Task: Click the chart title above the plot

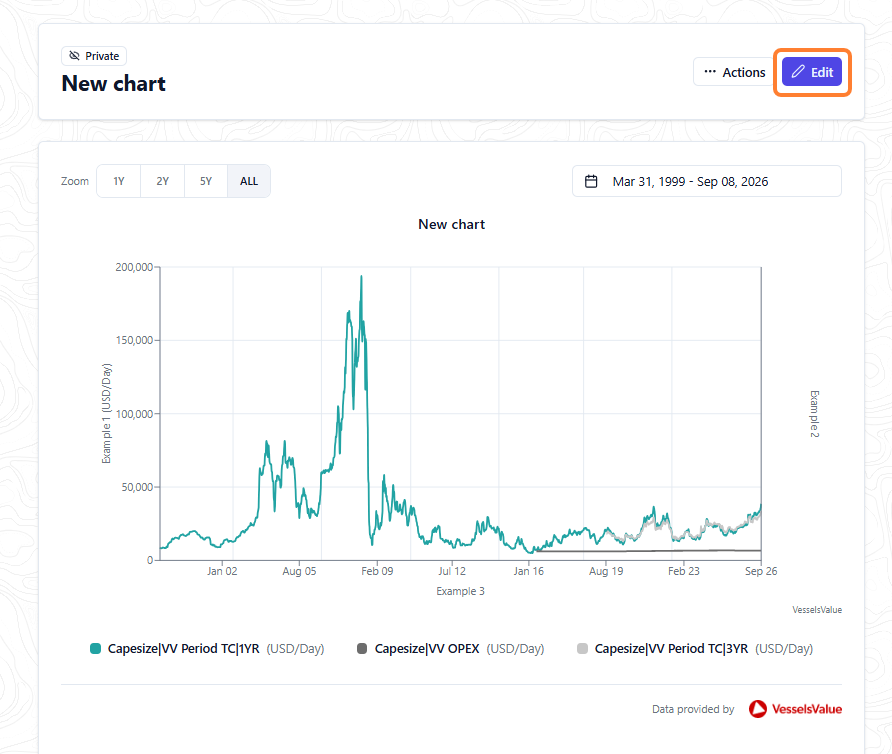Action: coord(452,224)
